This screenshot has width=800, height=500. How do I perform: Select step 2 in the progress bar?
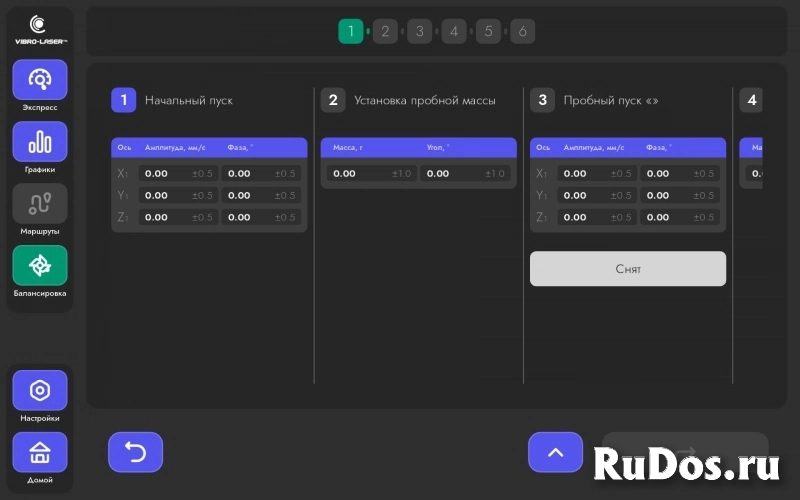coord(385,32)
